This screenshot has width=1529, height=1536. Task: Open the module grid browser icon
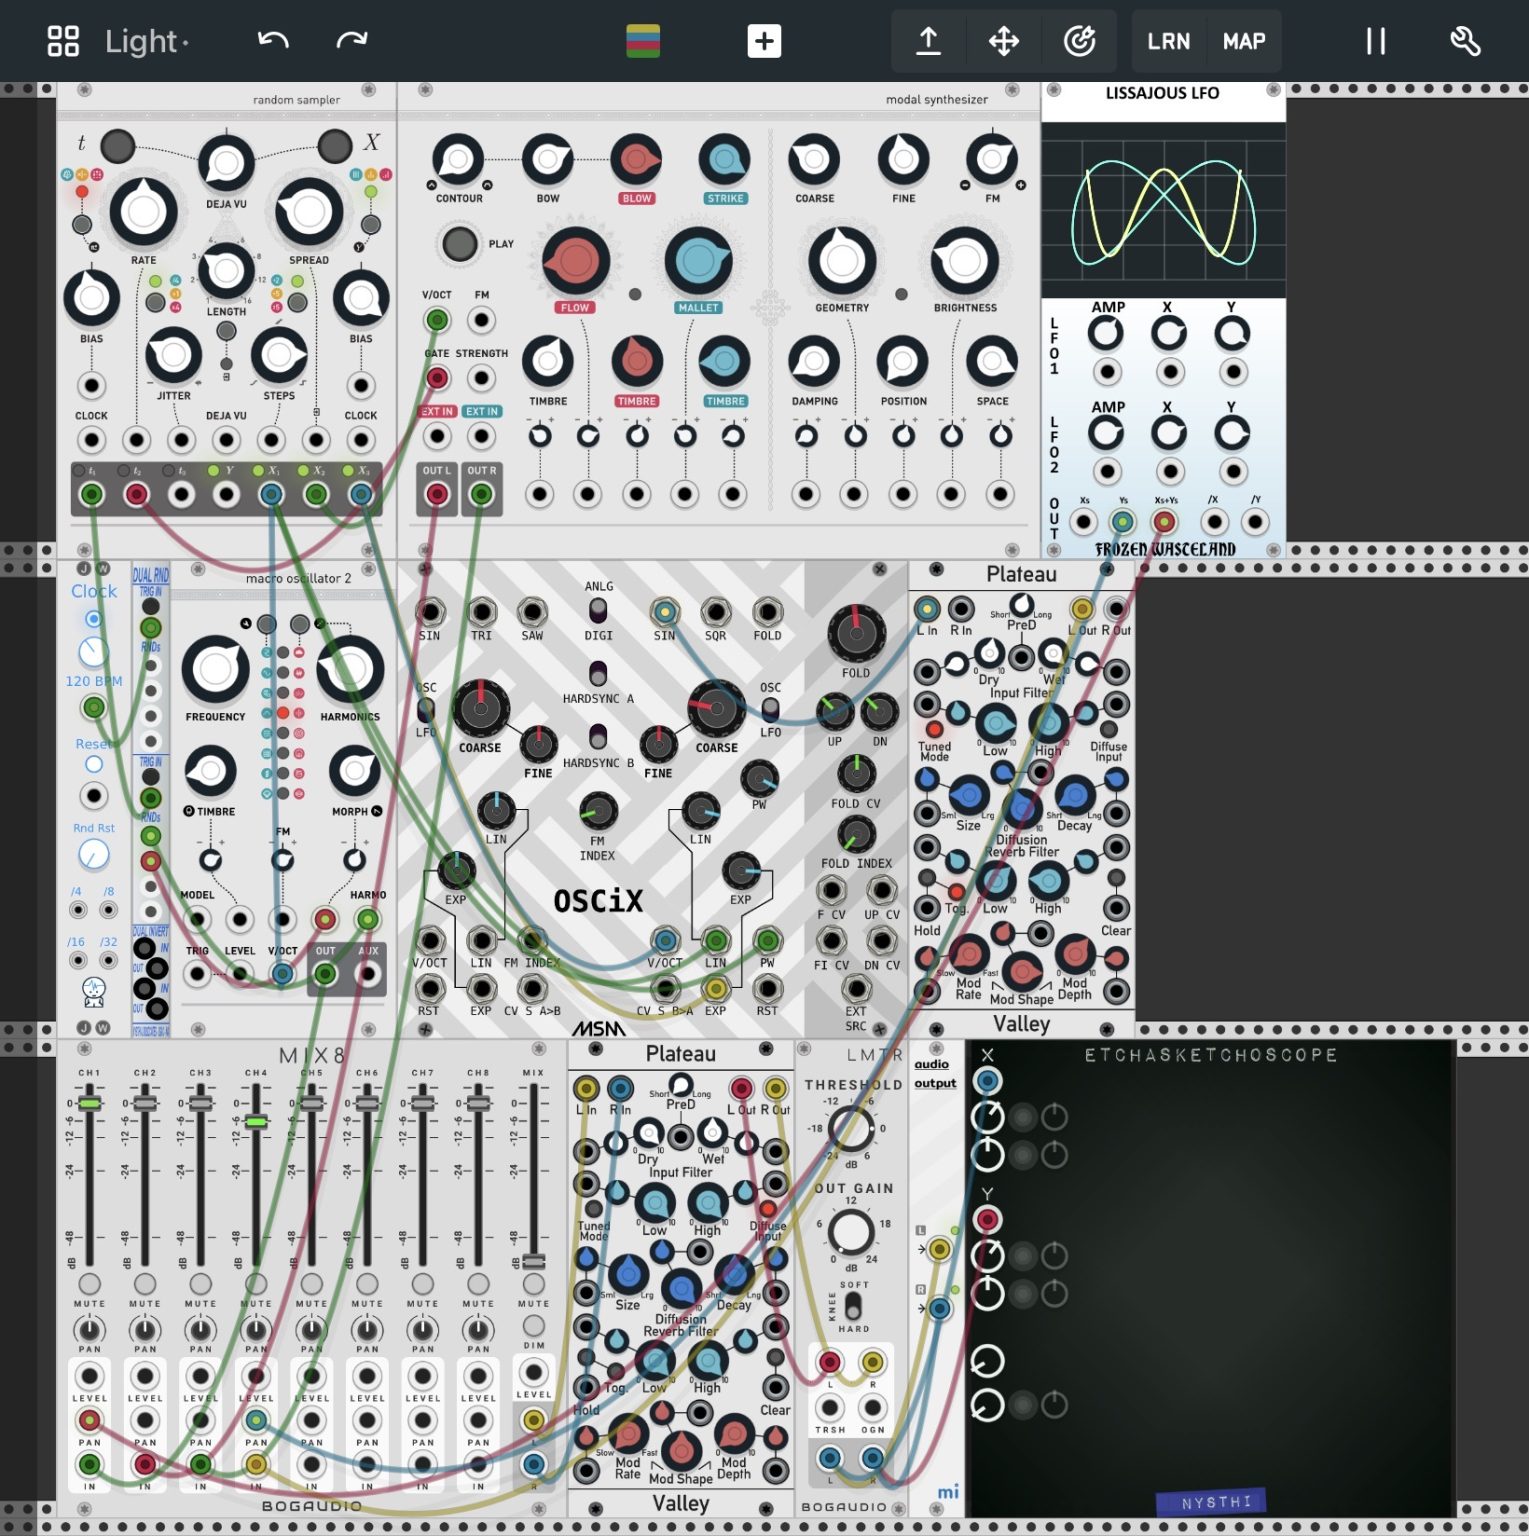click(x=63, y=41)
